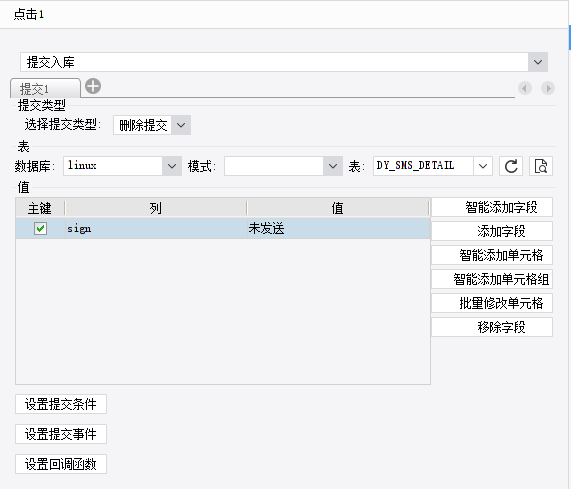Add a new submit tab with plus icon
571x489 pixels.
click(x=93, y=87)
